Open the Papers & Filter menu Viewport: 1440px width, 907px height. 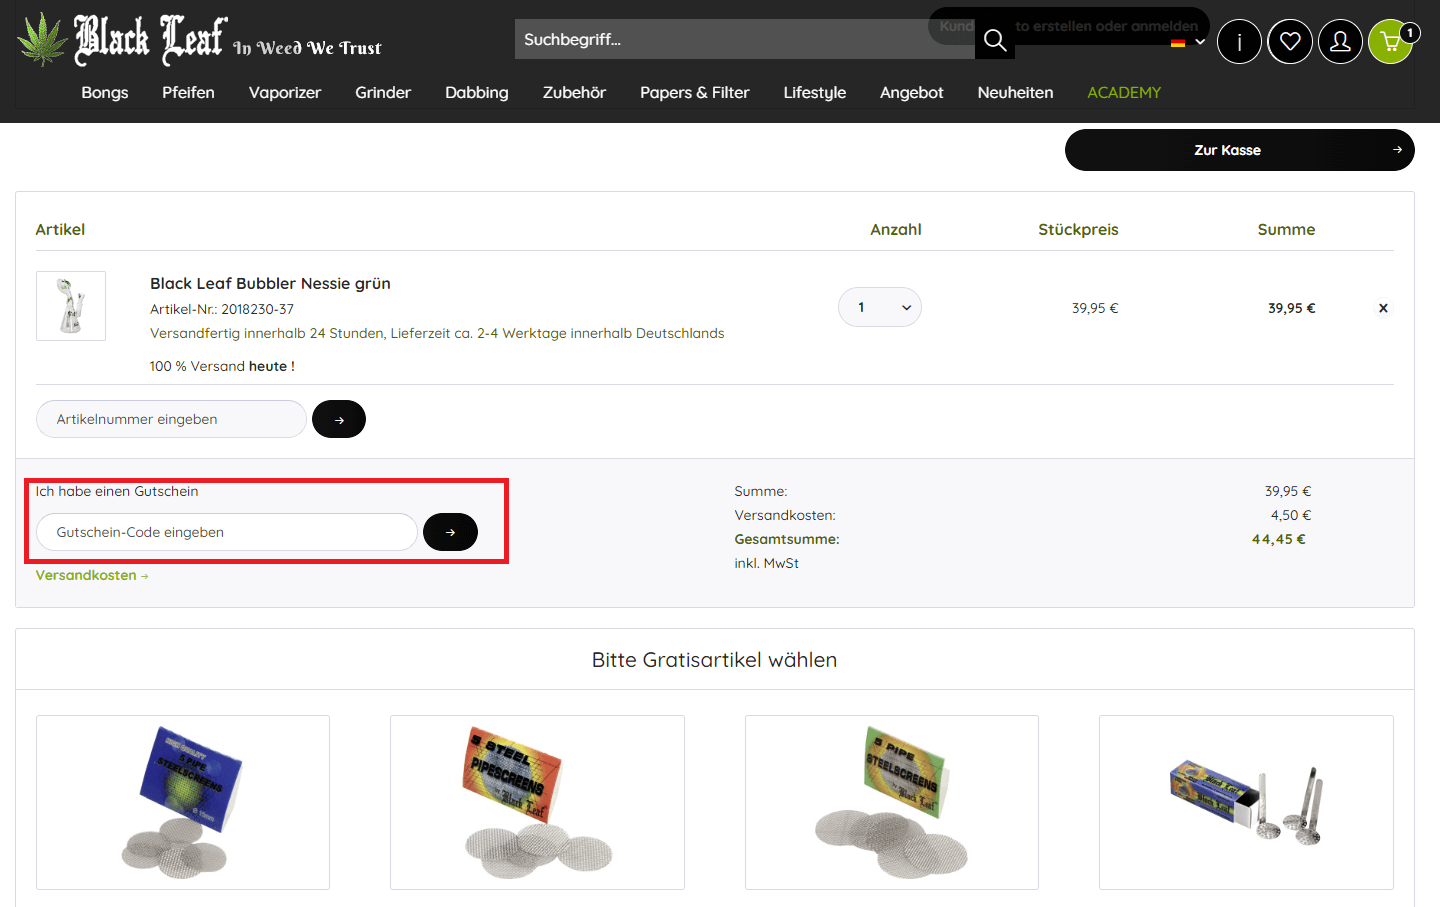695,92
